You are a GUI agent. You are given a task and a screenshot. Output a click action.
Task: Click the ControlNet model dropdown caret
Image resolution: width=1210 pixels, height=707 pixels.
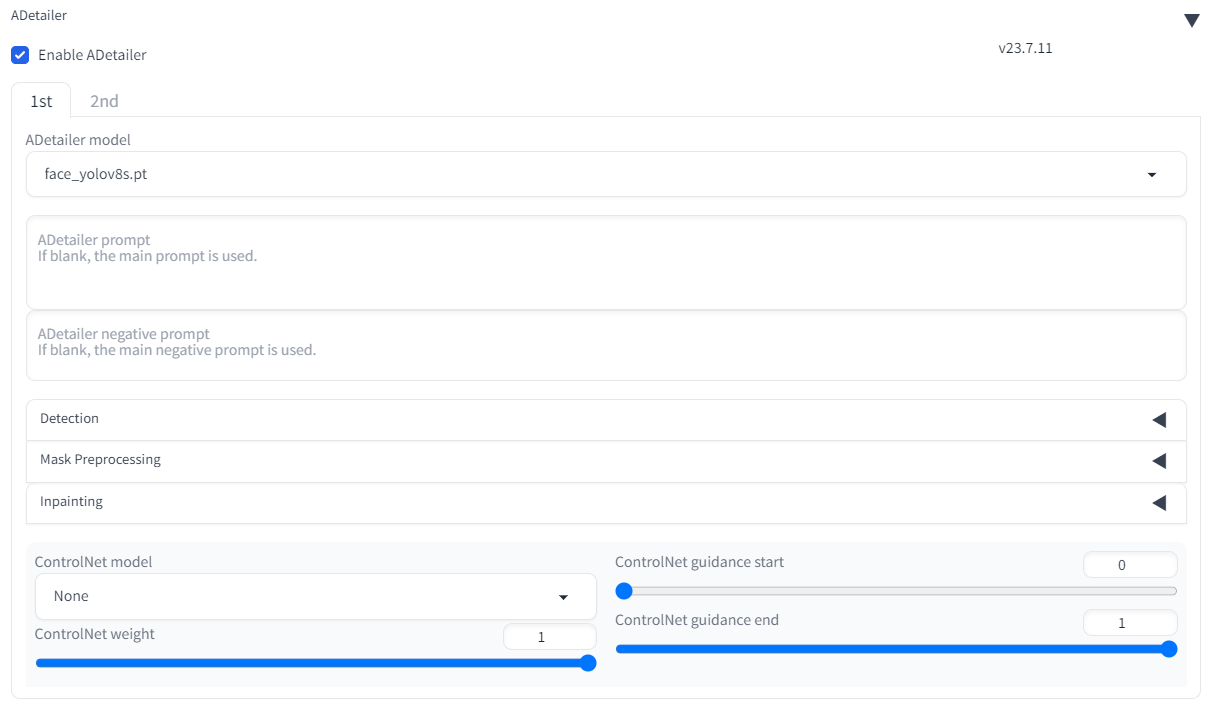563,597
